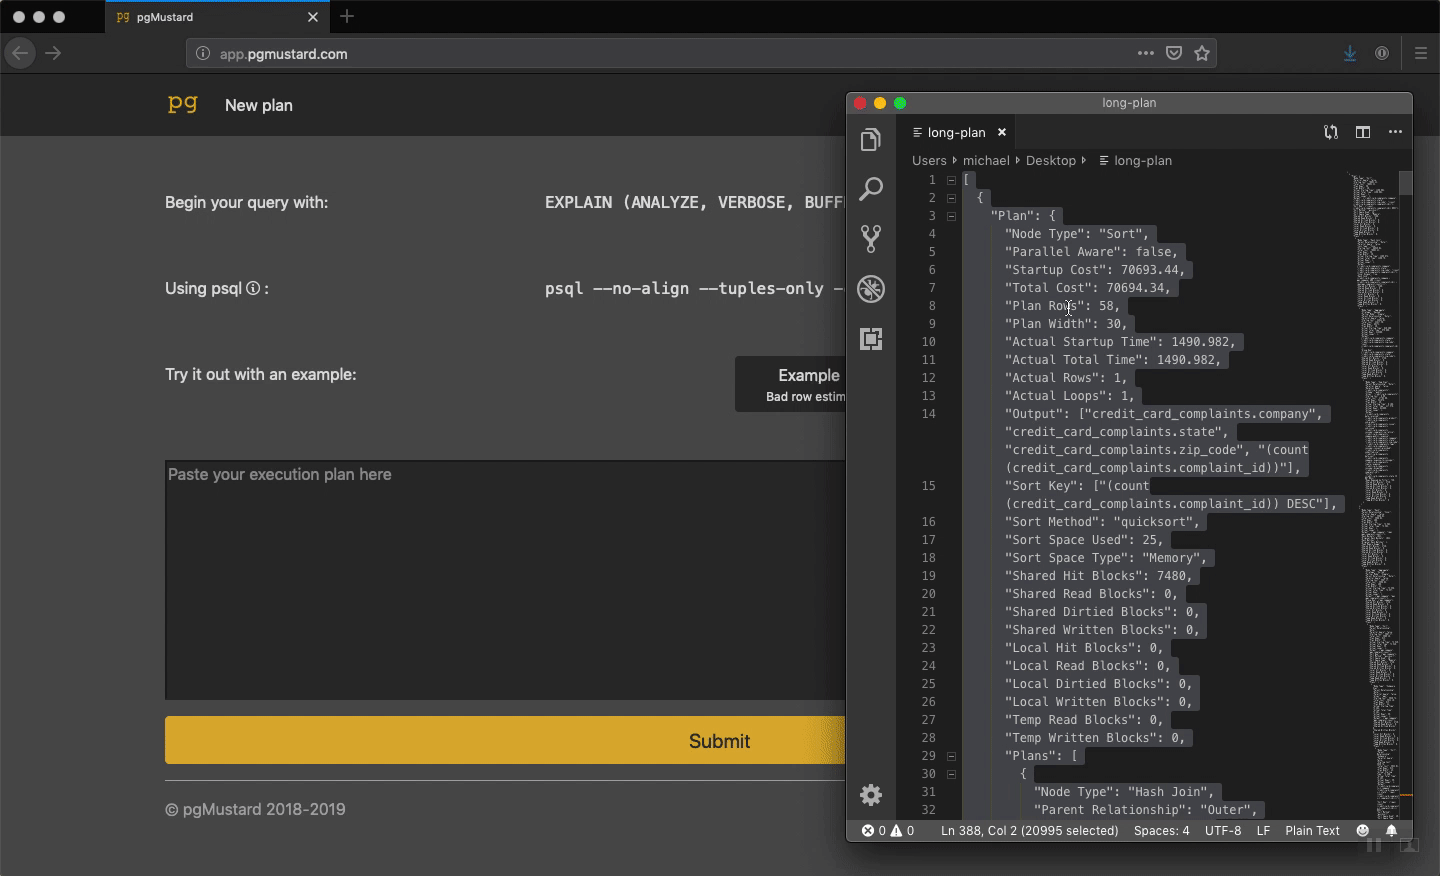Viewport: 1440px width, 876px height.
Task: Change line ending via LF status item
Action: [1263, 831]
